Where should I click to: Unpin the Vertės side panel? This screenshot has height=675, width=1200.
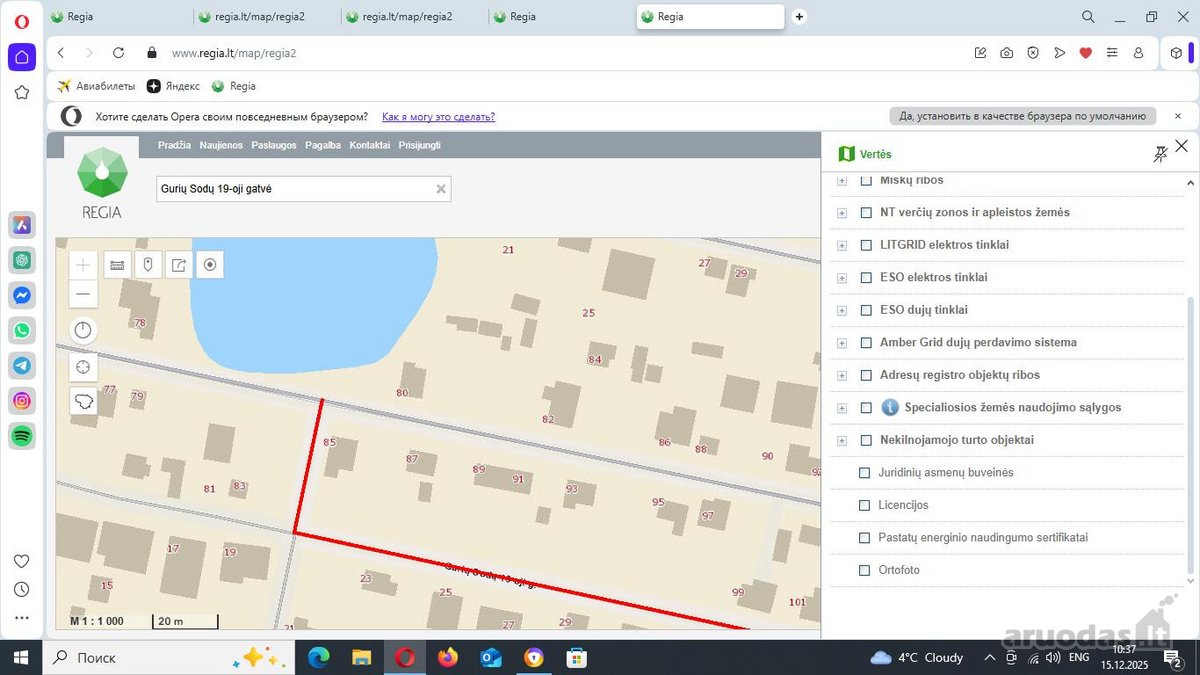pos(1160,154)
